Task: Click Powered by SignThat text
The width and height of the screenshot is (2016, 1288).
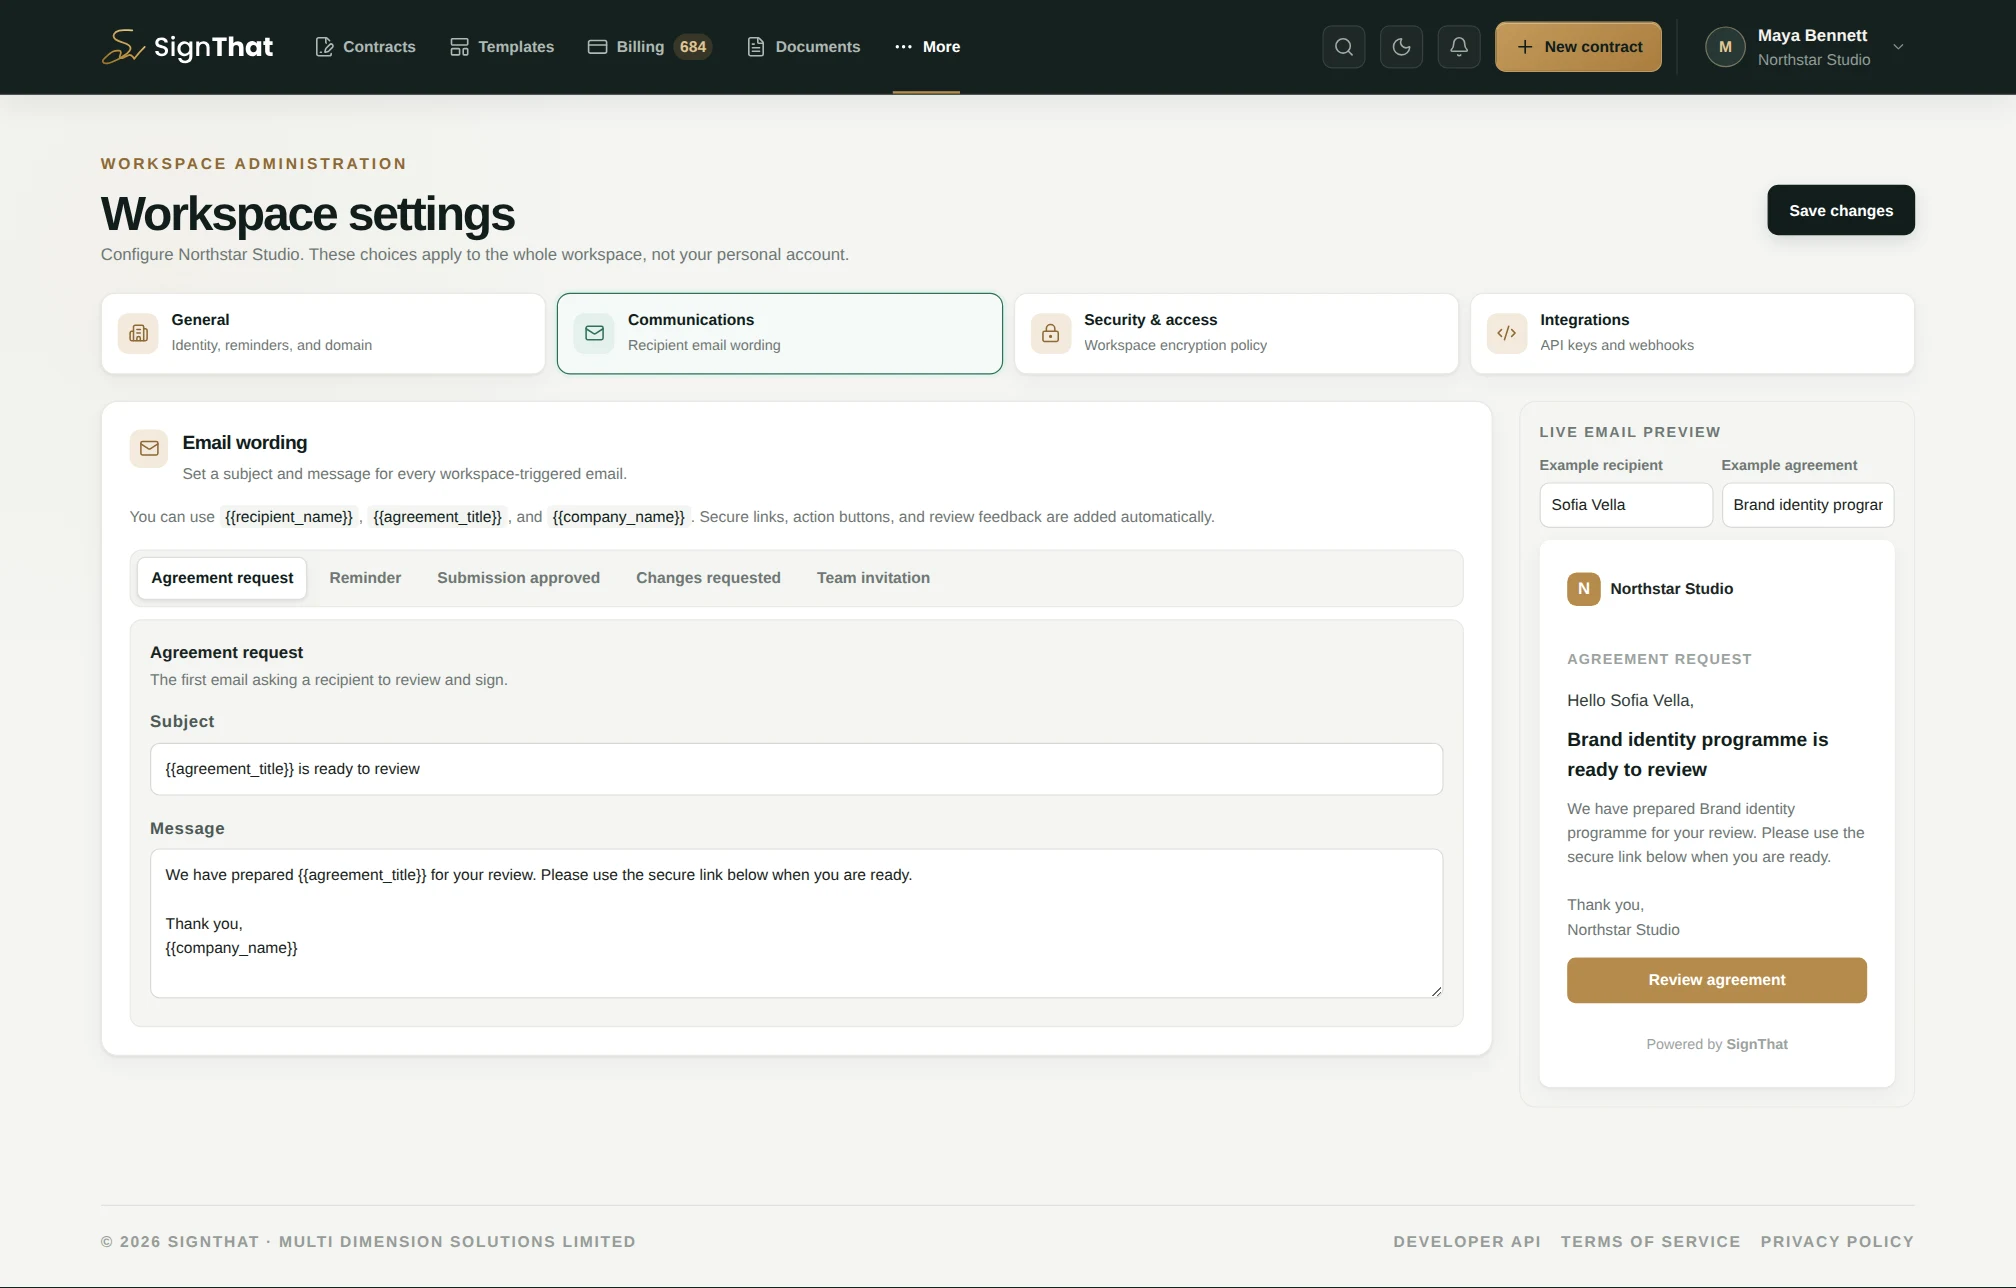Action: [x=1717, y=1044]
